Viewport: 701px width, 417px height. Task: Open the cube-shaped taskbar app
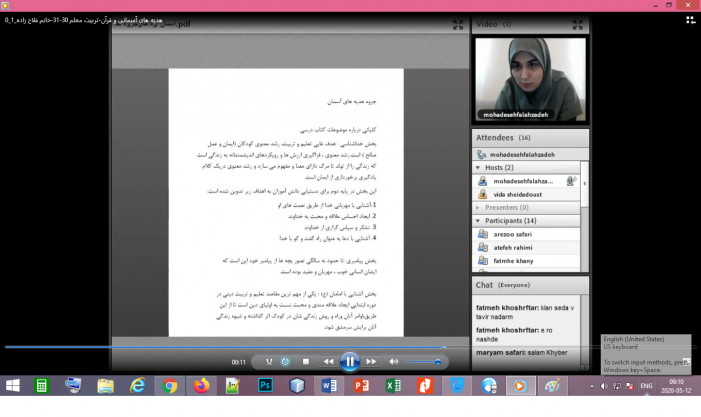tap(297, 386)
